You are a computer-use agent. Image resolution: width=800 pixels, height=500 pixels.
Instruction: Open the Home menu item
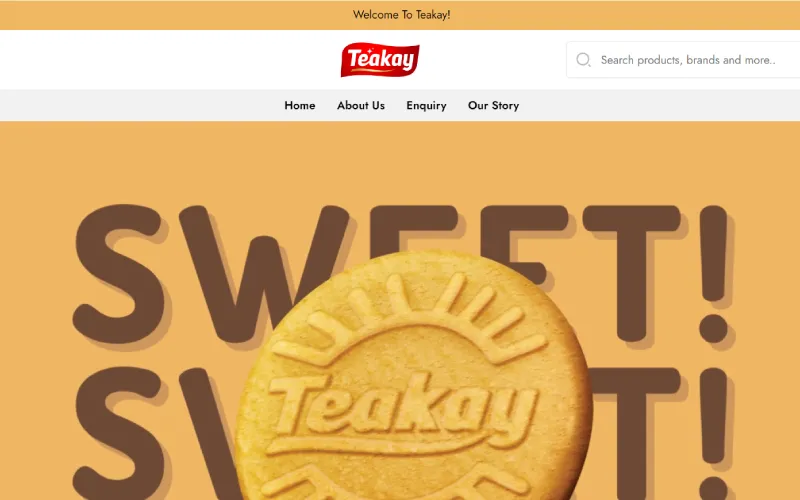[299, 105]
